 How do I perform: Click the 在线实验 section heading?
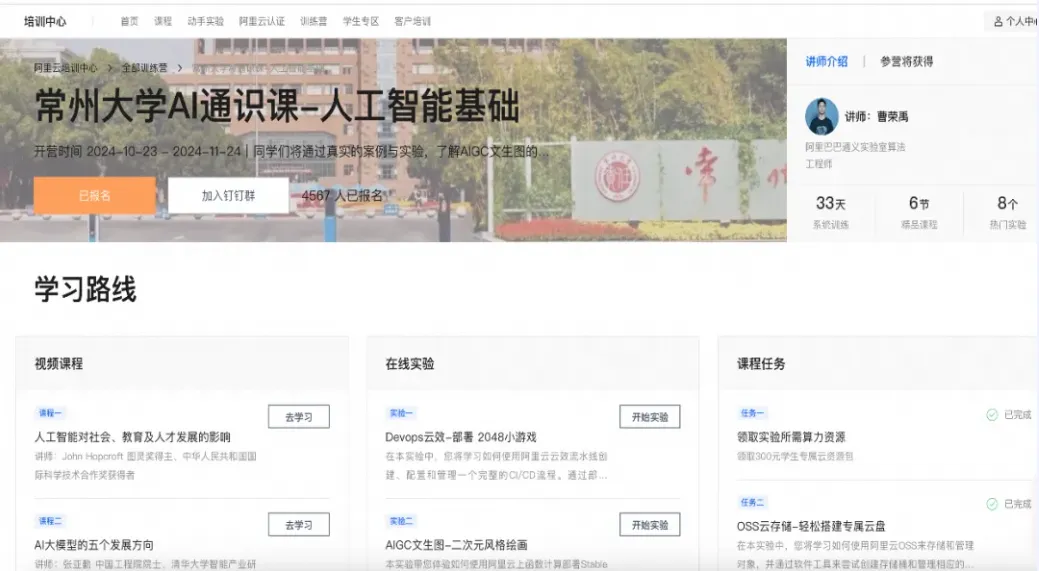[x=410, y=363]
